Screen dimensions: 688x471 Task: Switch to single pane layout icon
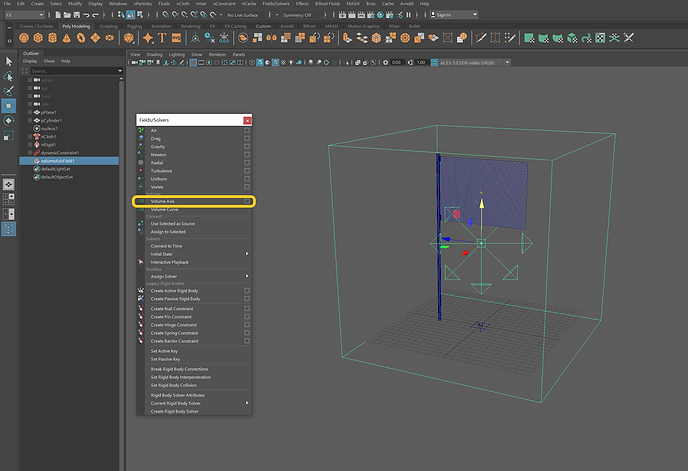pos(9,184)
